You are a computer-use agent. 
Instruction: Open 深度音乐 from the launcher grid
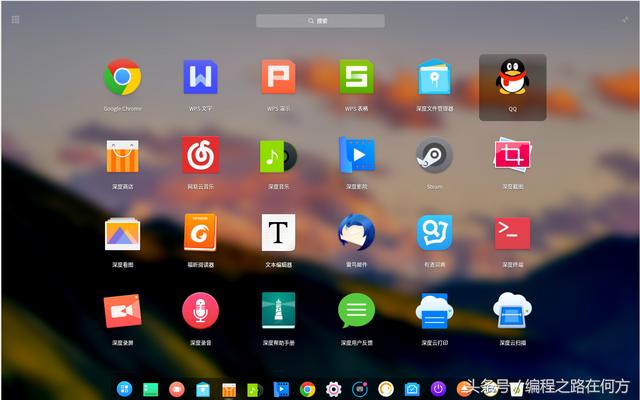click(x=278, y=156)
